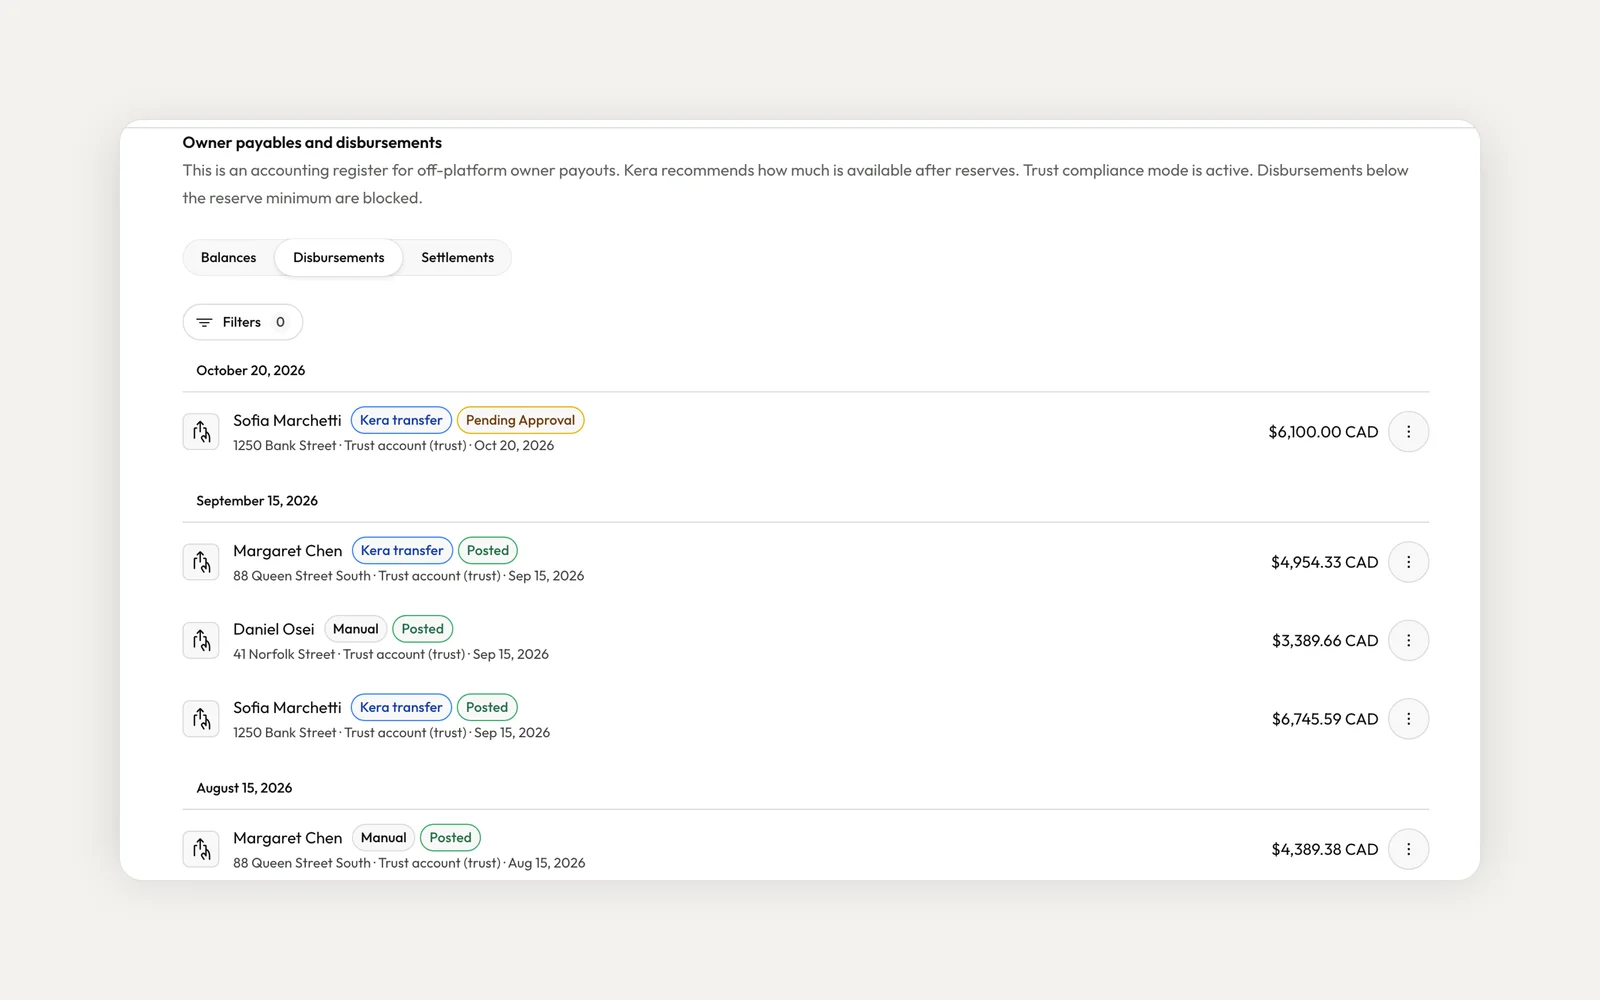
Task: Open more options for Daniel Osei $3,389.66 disbursement
Action: (x=1408, y=641)
